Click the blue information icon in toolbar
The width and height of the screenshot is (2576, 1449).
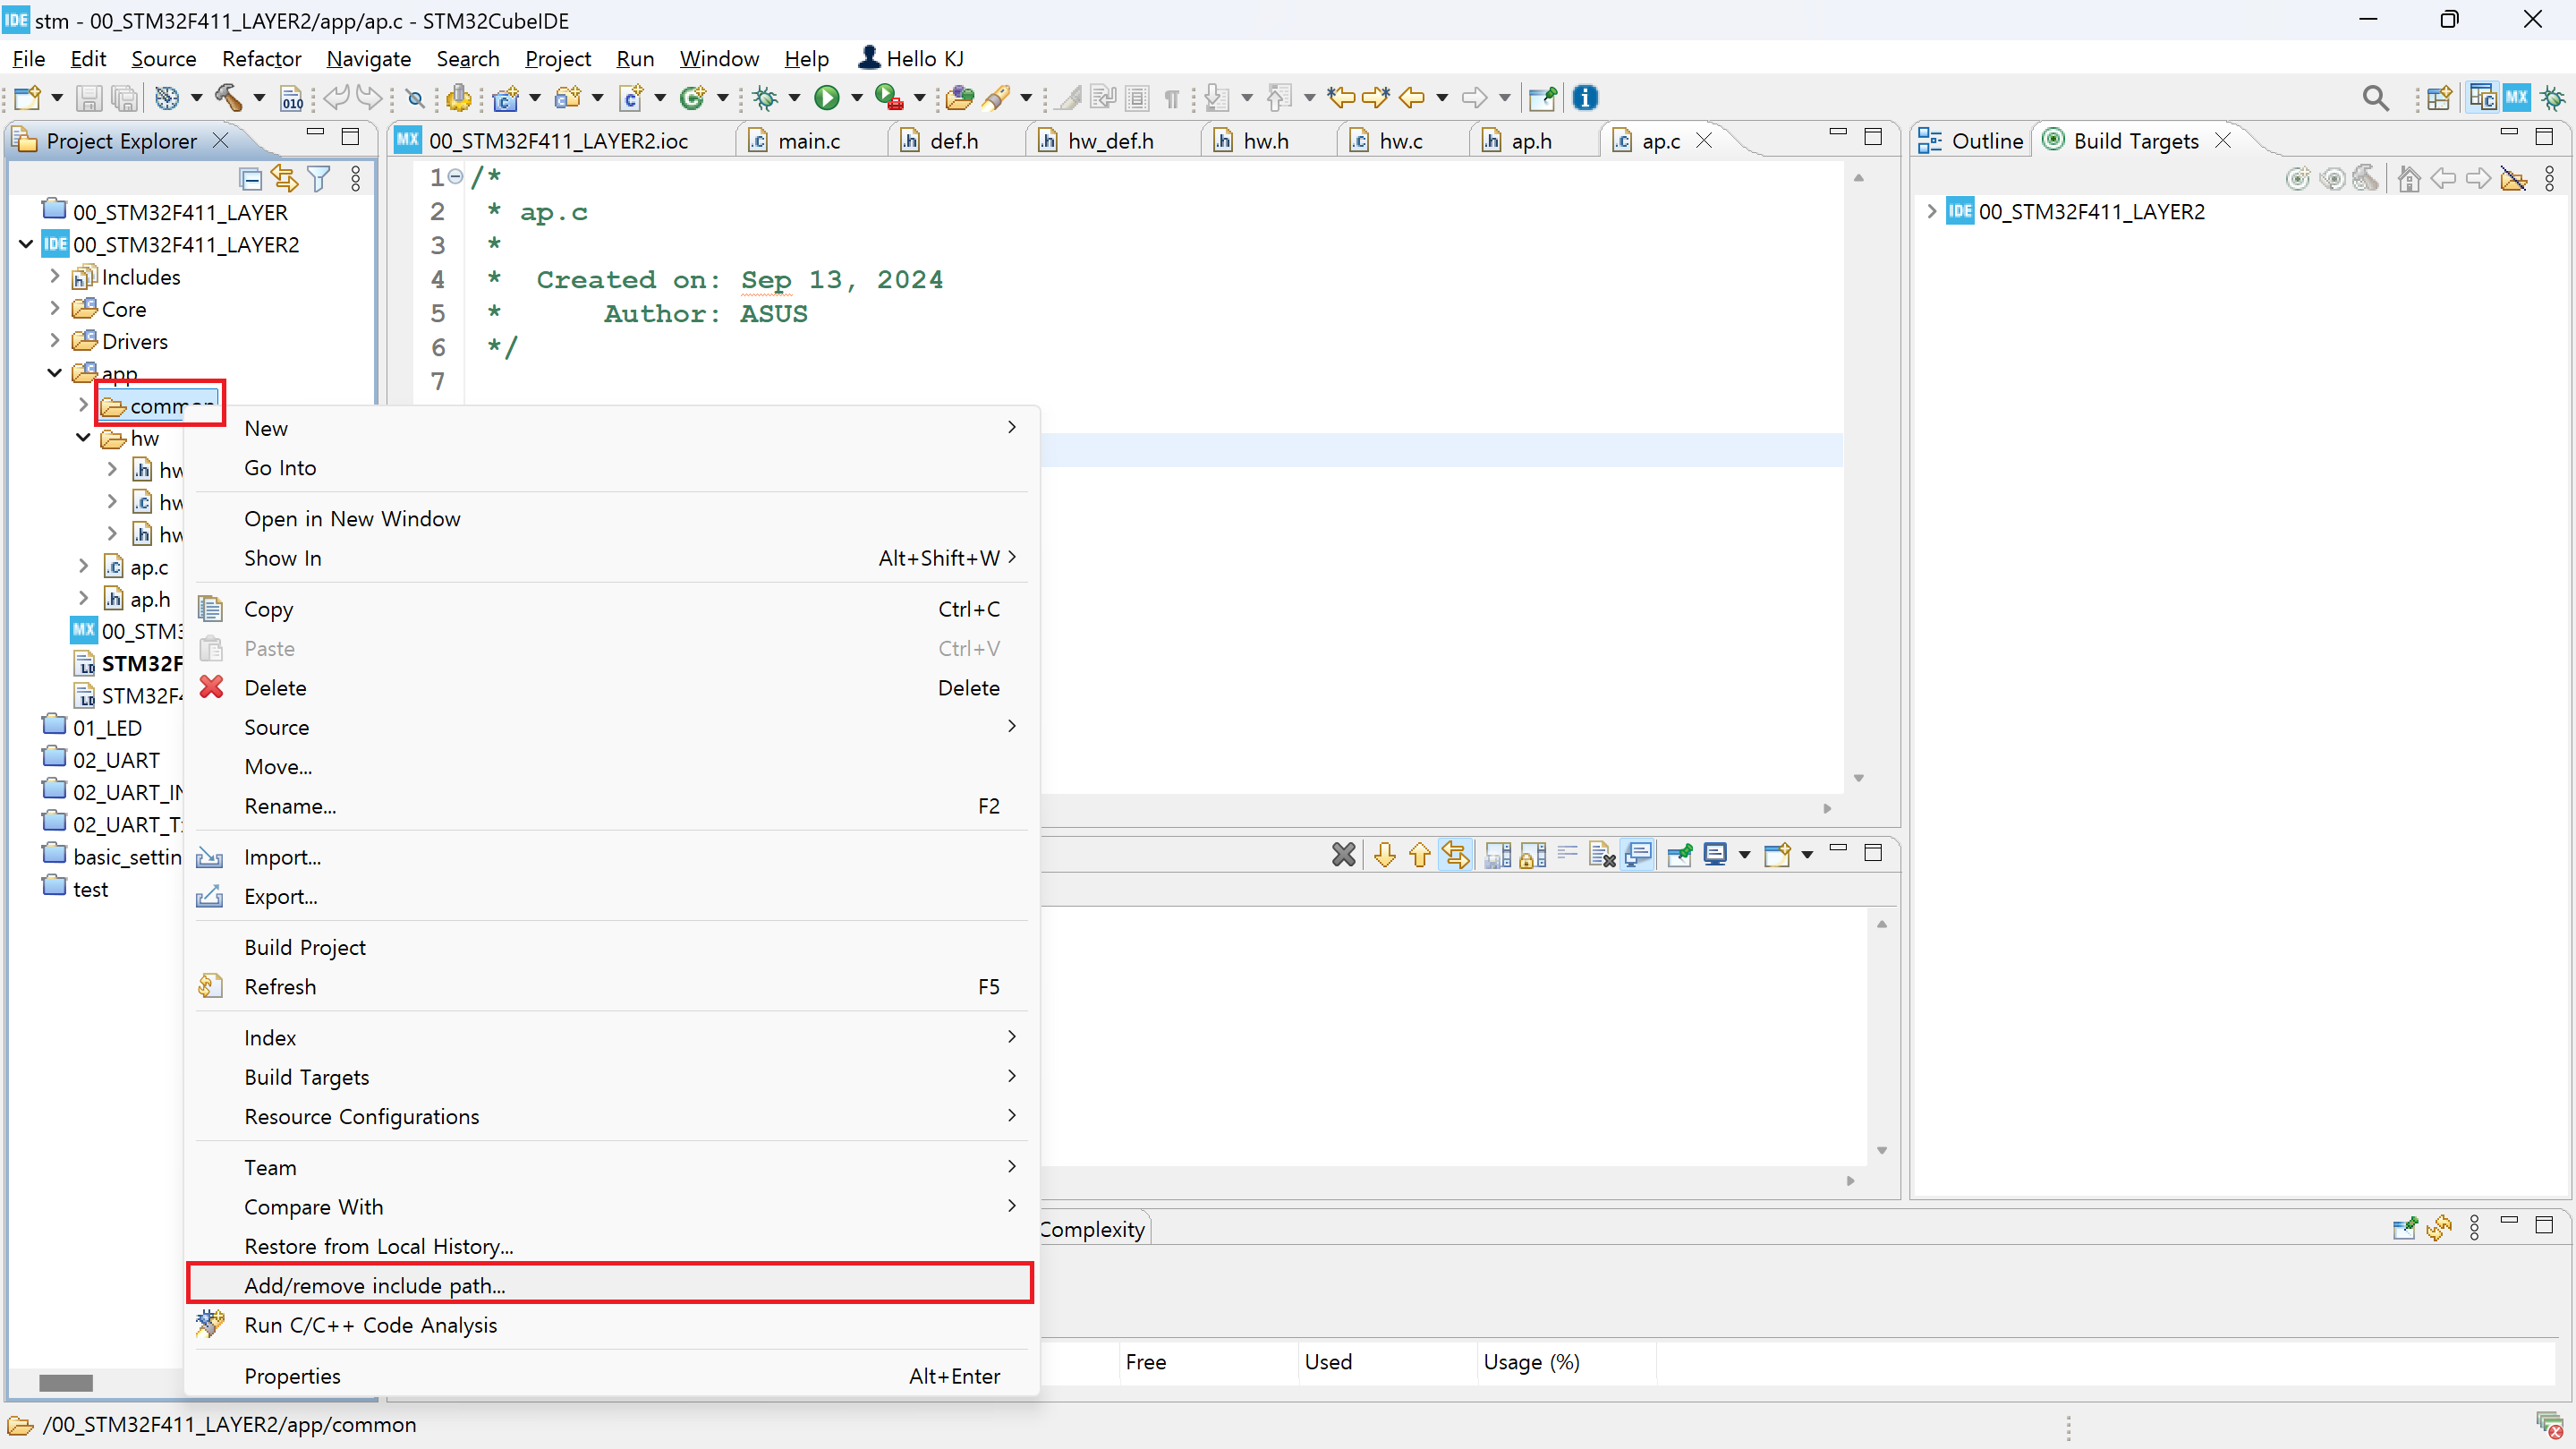(x=1585, y=98)
